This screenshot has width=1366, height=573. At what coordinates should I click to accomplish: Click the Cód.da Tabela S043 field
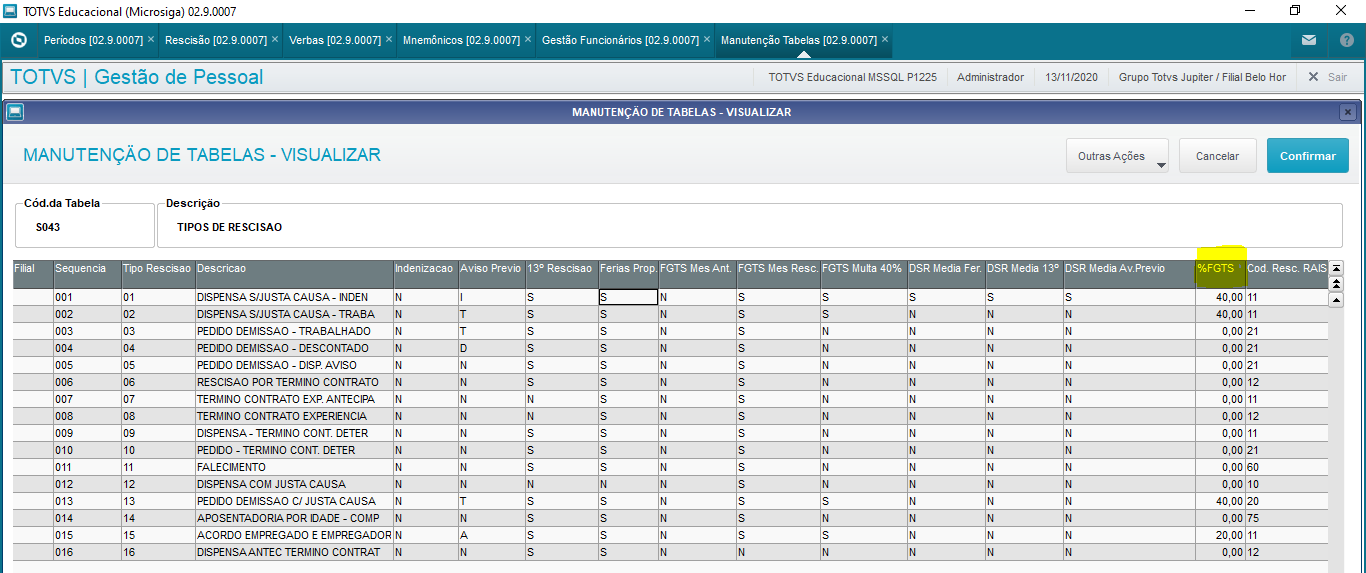coord(84,227)
